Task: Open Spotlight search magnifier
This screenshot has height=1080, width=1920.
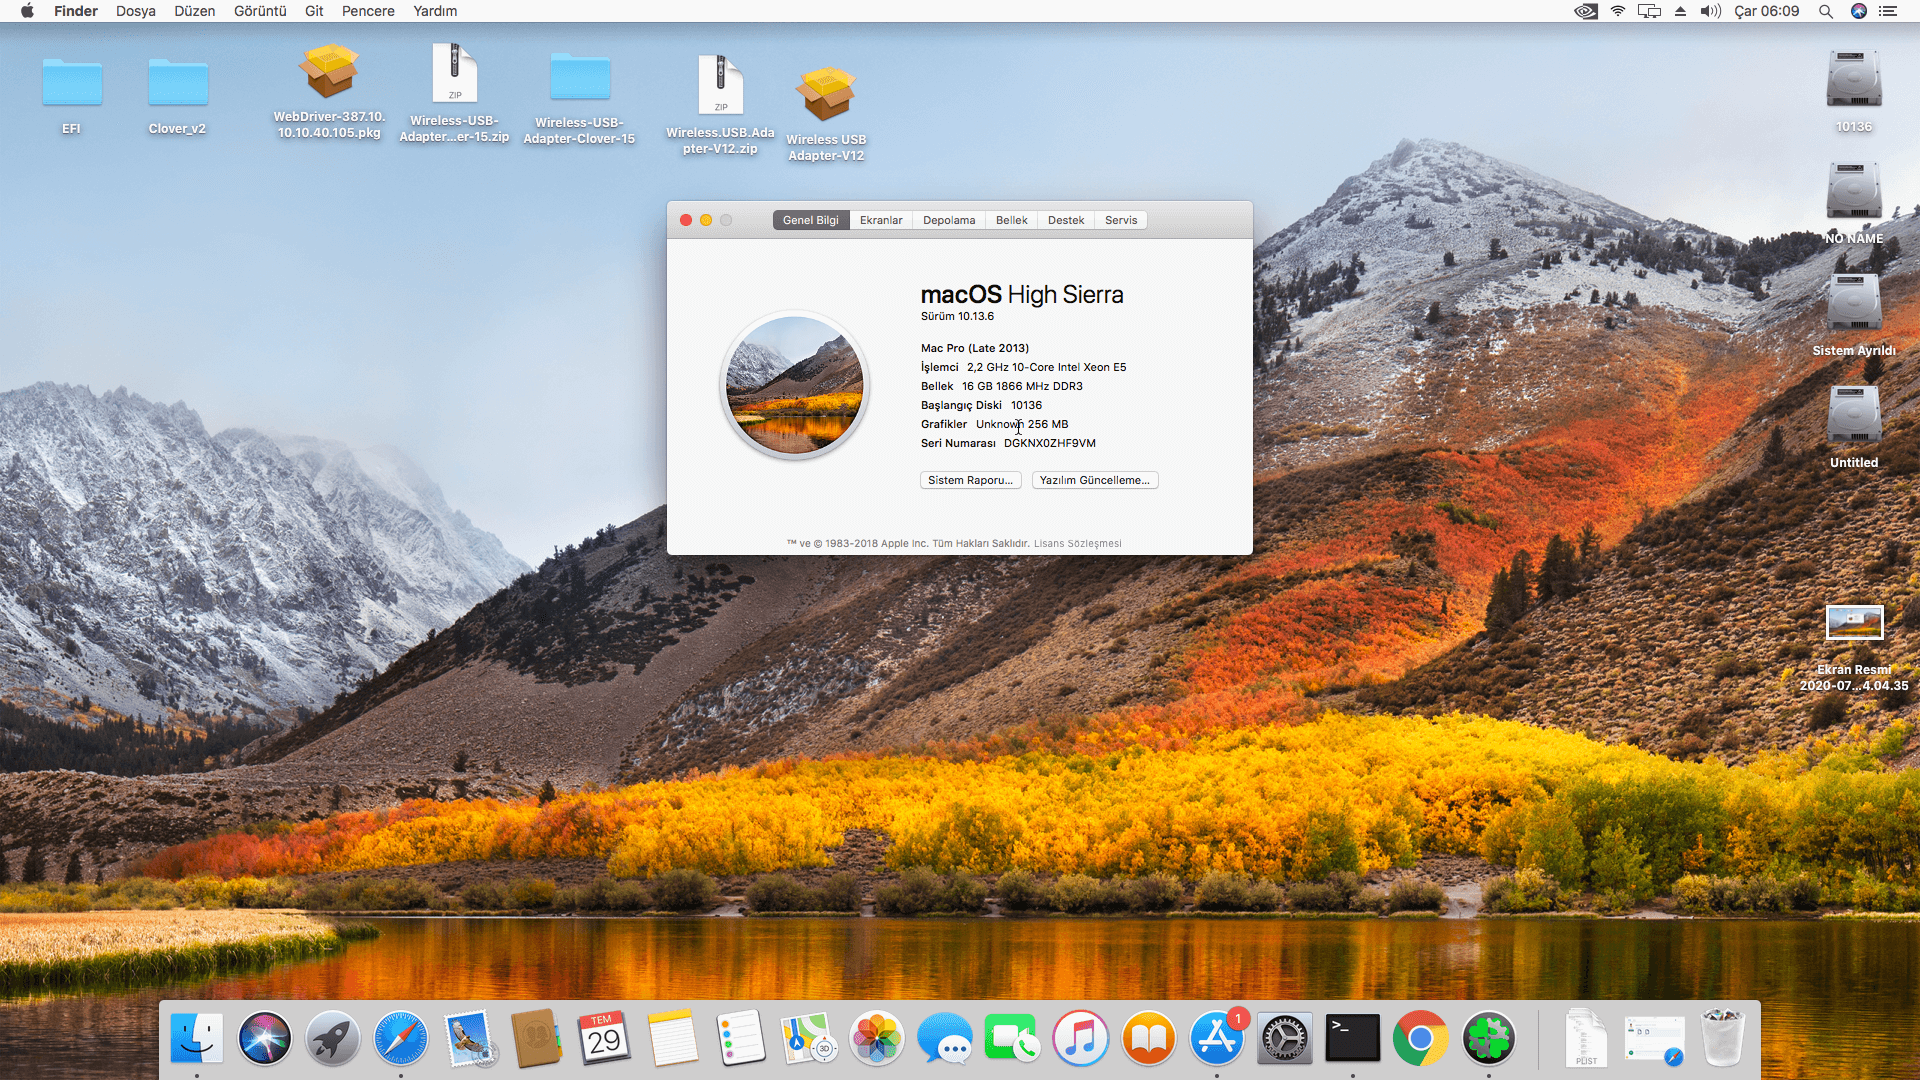Action: 1825,11
